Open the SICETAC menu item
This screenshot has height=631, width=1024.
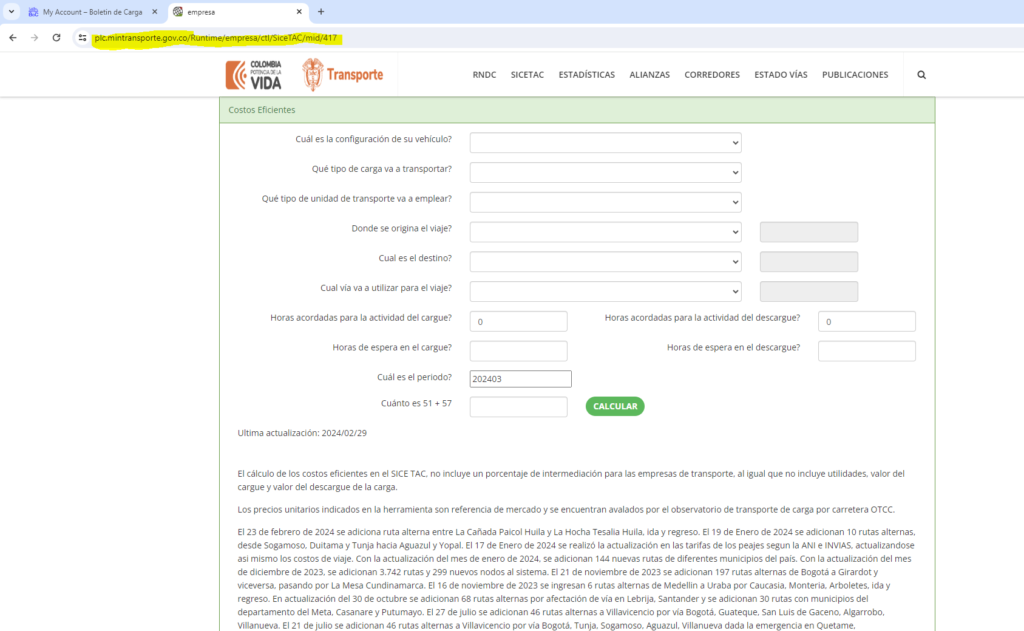[x=527, y=75]
